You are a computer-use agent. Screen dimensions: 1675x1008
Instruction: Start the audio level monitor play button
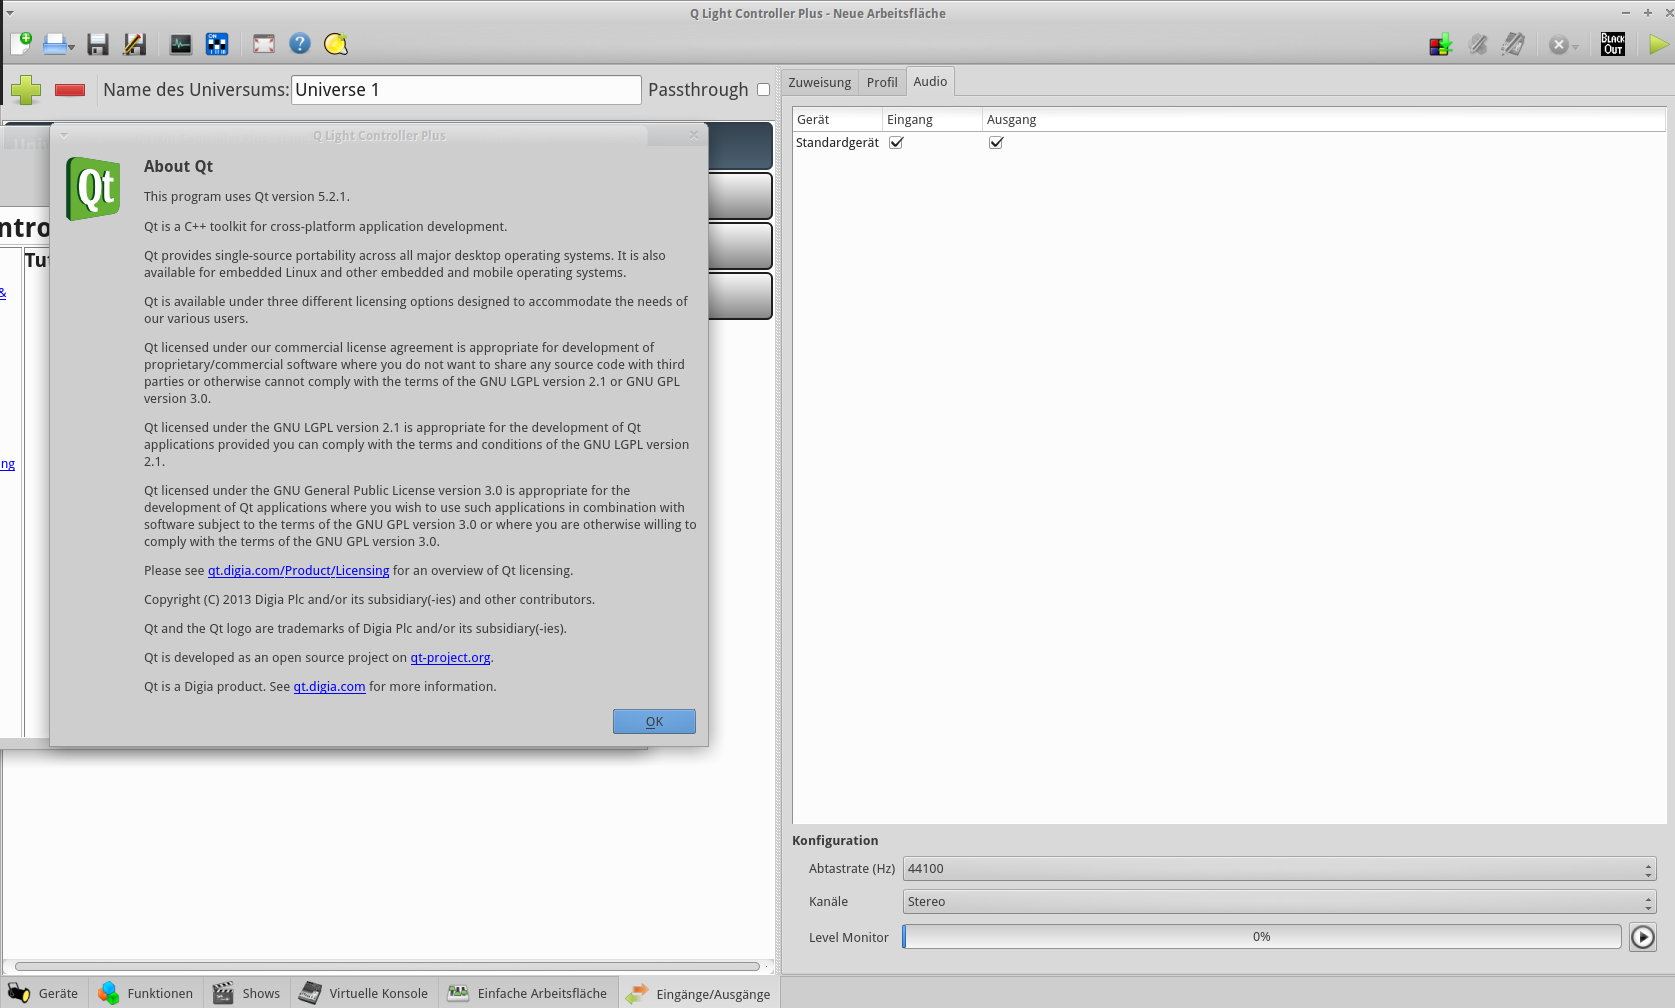tap(1643, 937)
